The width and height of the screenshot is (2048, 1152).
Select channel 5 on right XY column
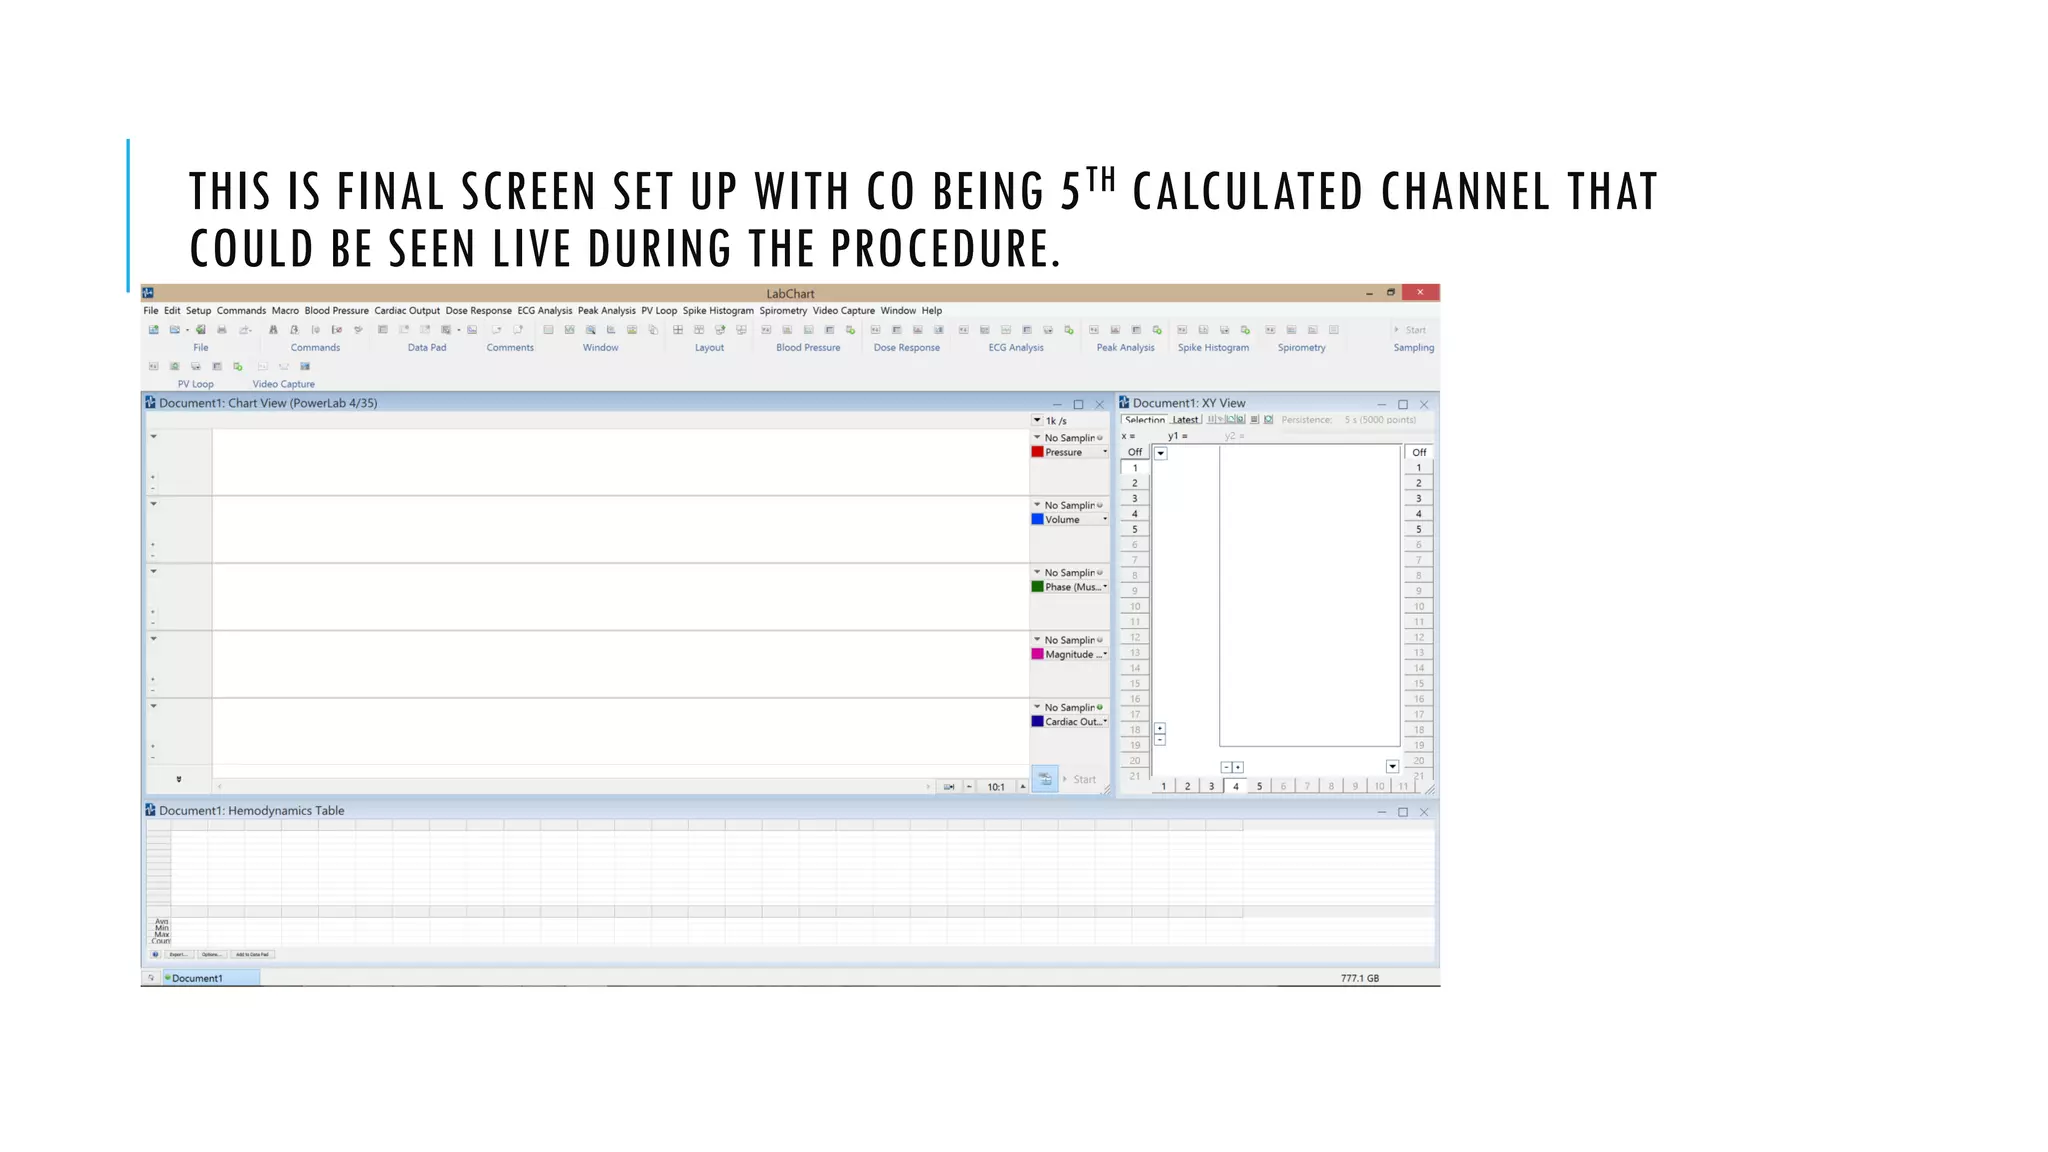[x=1418, y=529]
